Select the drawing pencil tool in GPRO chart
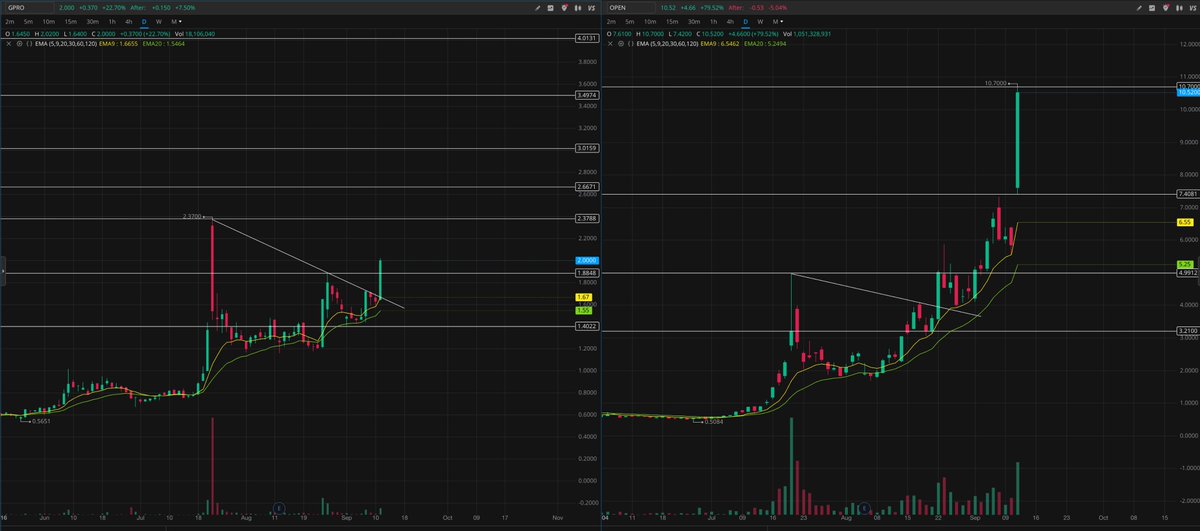This screenshot has height=531, width=1200. click(x=536, y=8)
